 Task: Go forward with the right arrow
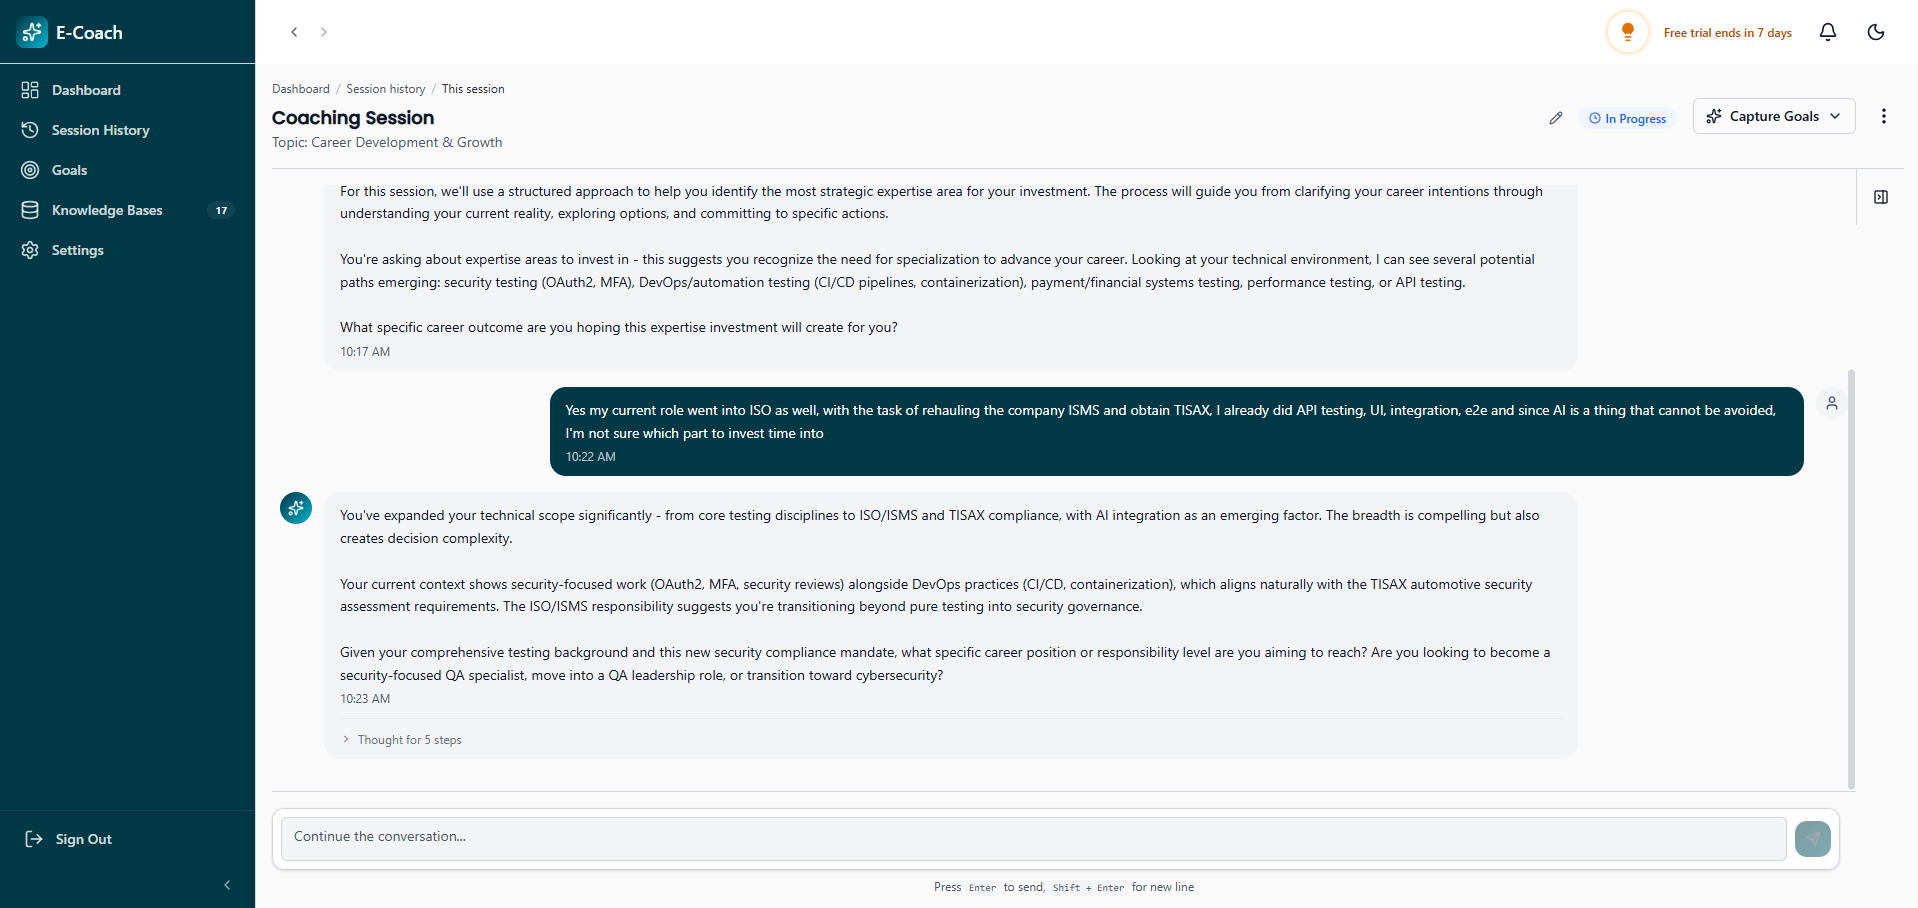click(x=324, y=32)
